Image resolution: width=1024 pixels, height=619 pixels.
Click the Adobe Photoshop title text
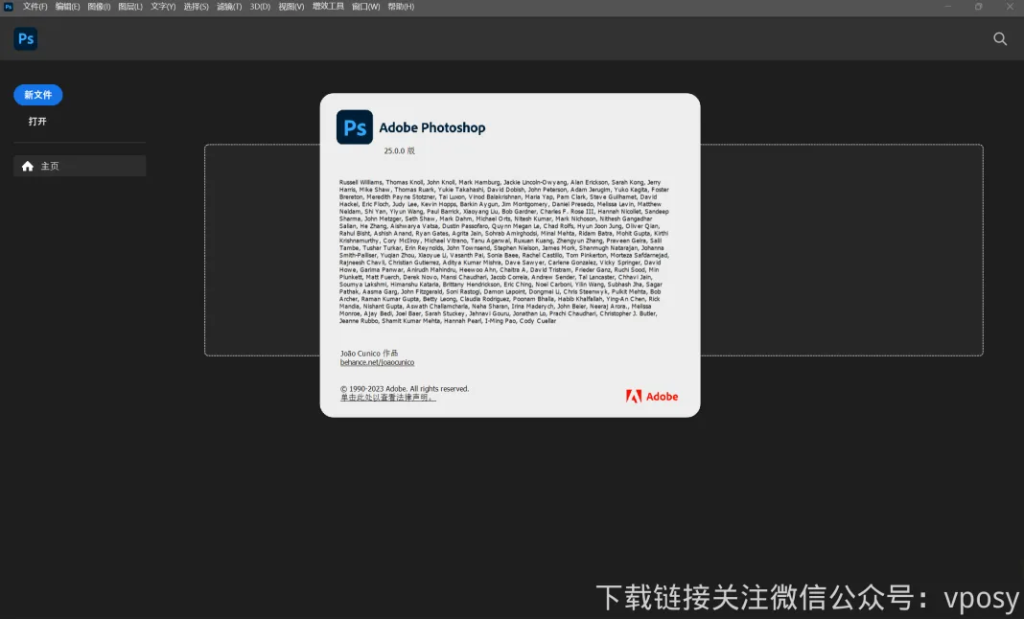432,128
